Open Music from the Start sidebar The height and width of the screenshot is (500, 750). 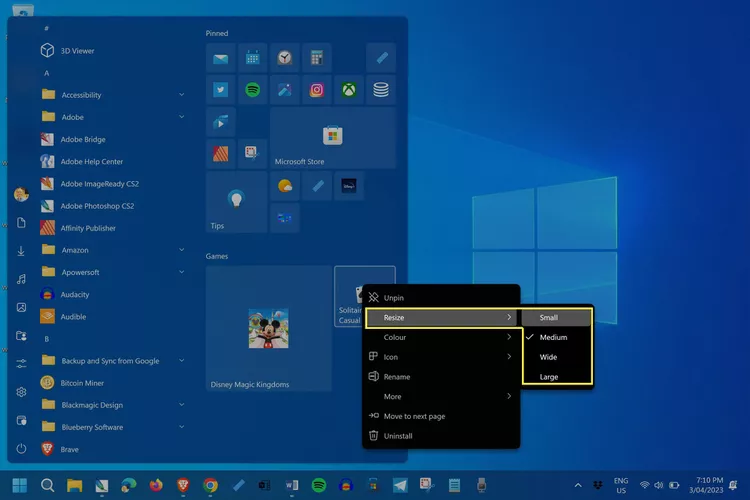(x=21, y=279)
